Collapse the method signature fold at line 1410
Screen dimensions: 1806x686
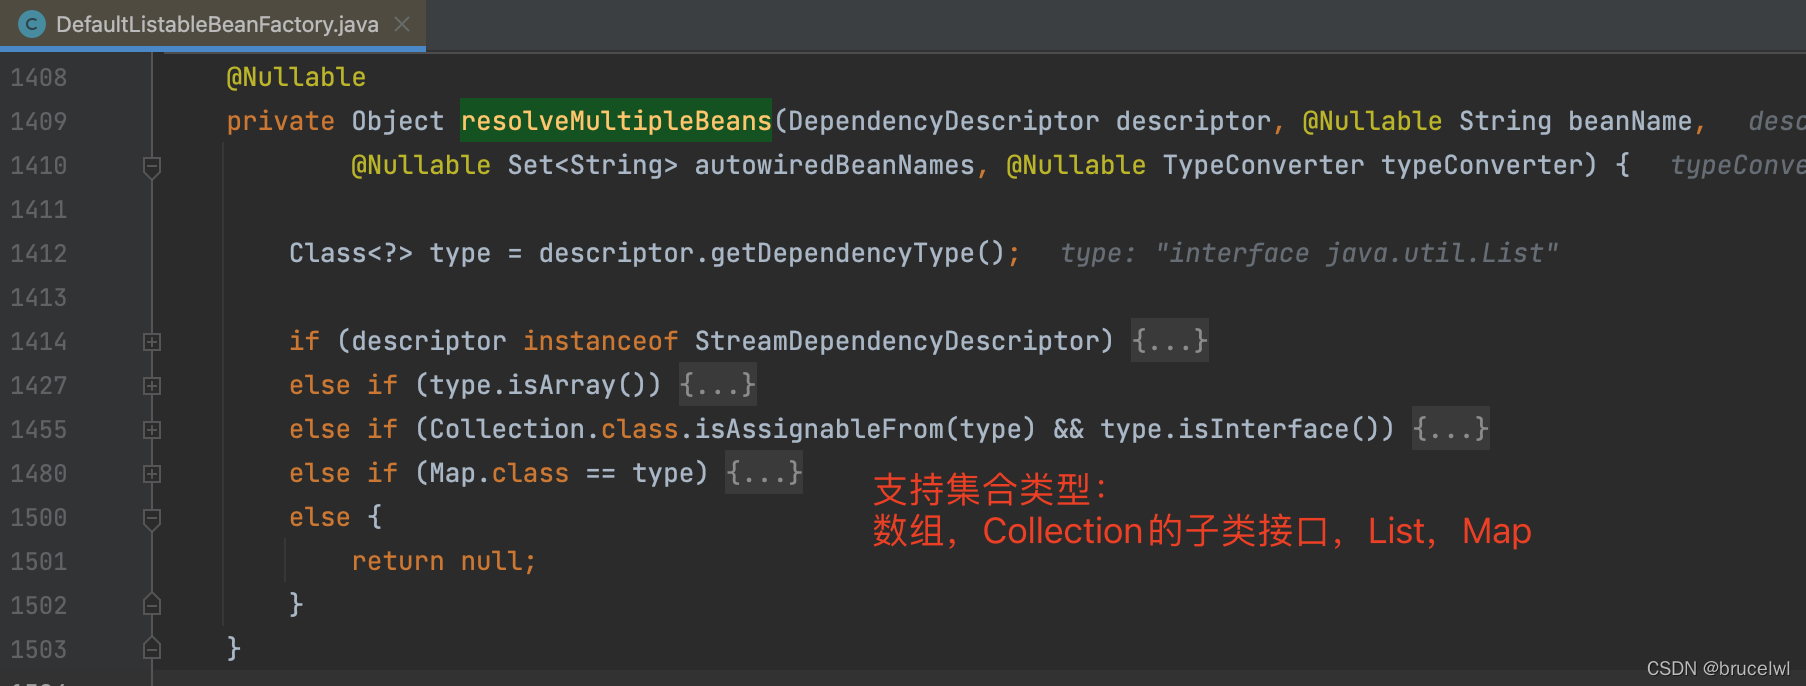click(152, 167)
